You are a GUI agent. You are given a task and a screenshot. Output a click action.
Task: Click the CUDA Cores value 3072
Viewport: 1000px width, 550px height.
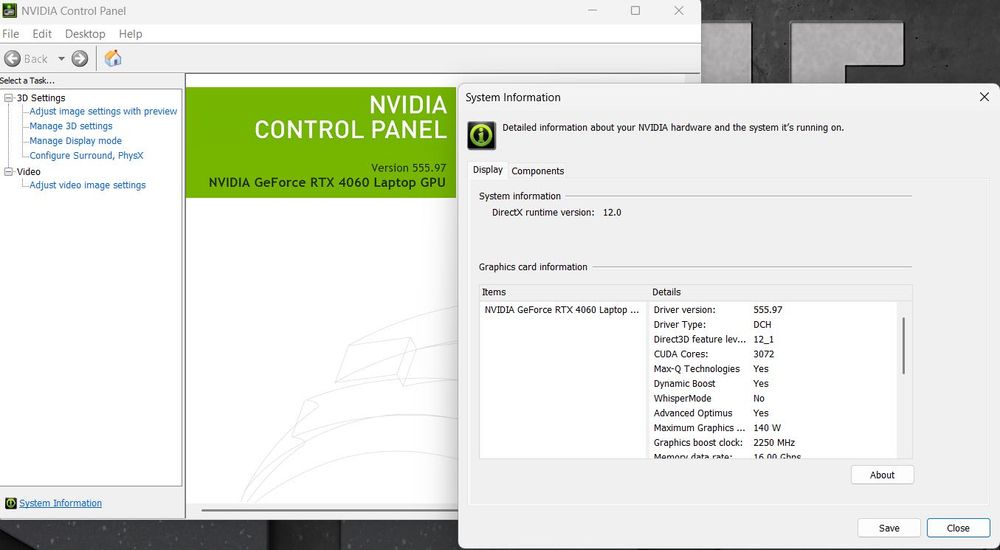coord(763,354)
